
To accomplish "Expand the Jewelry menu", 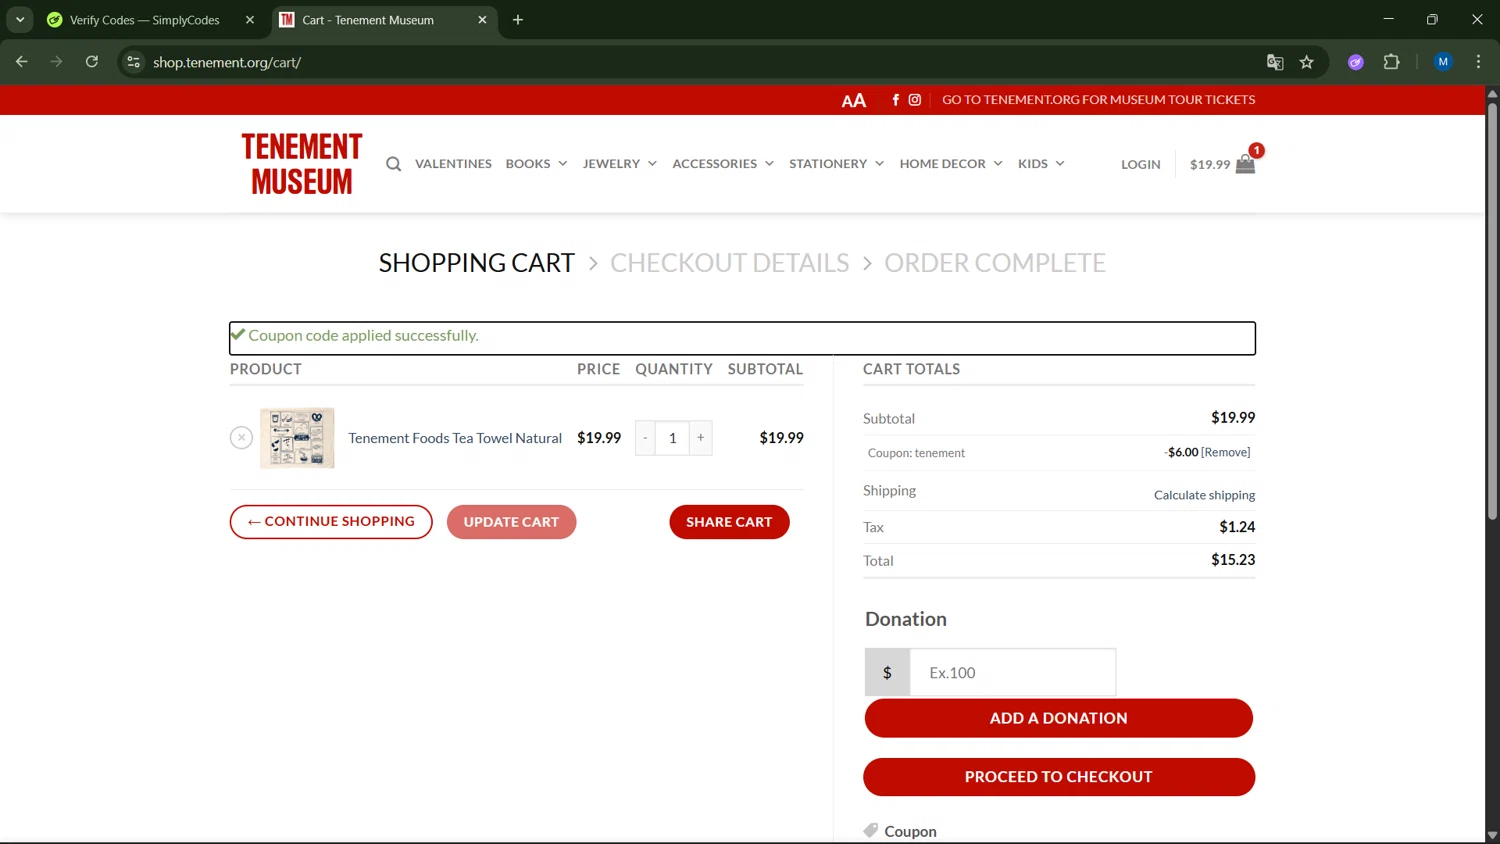I will [x=620, y=164].
